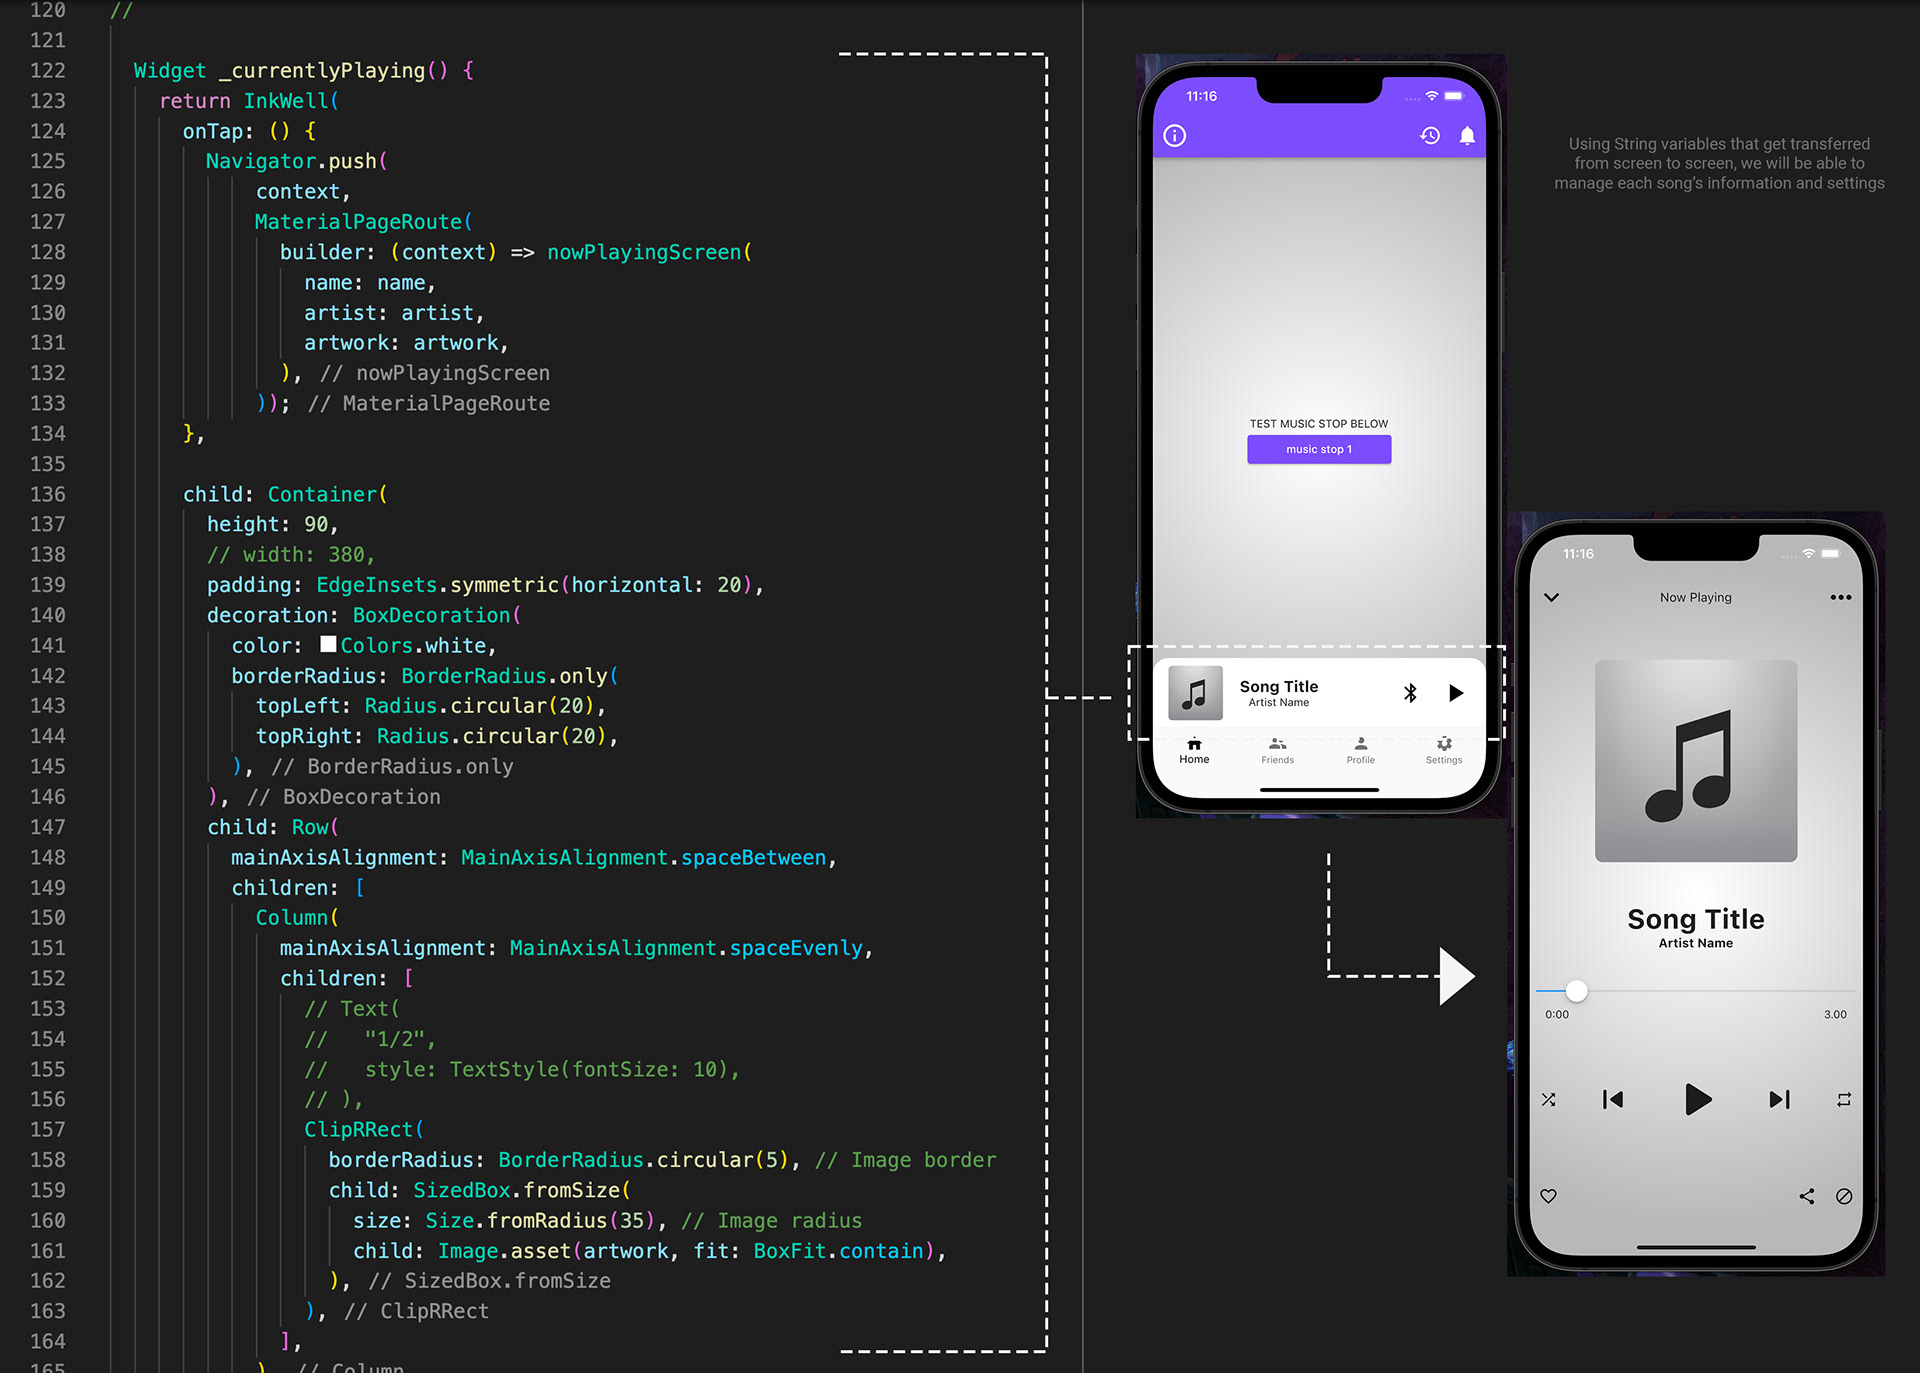Image resolution: width=1920 pixels, height=1373 pixels.
Task: Tap the info icon in purple header
Action: pos(1175,136)
